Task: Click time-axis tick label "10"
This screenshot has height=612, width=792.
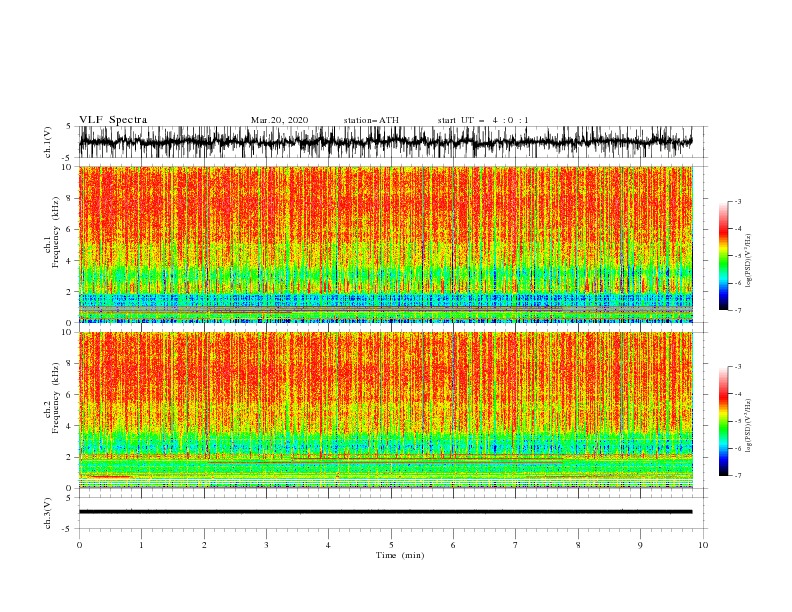Action: [703, 545]
